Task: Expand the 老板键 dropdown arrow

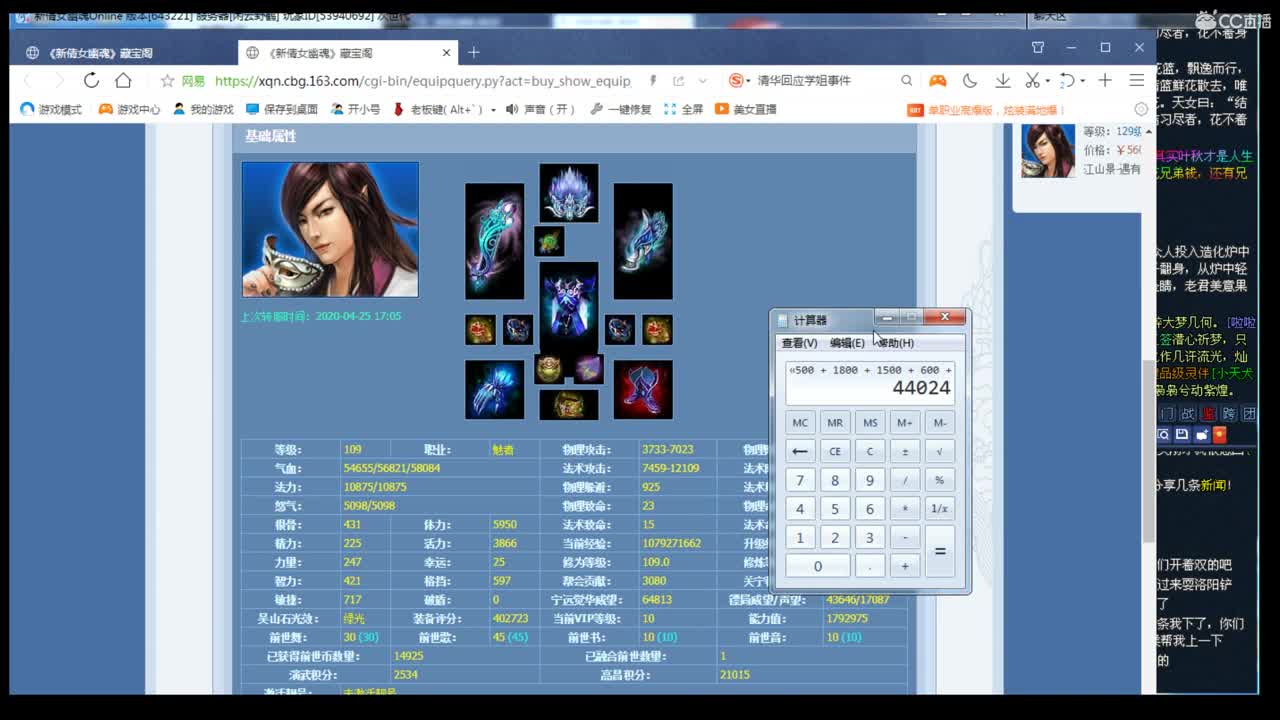Action: coord(493,110)
